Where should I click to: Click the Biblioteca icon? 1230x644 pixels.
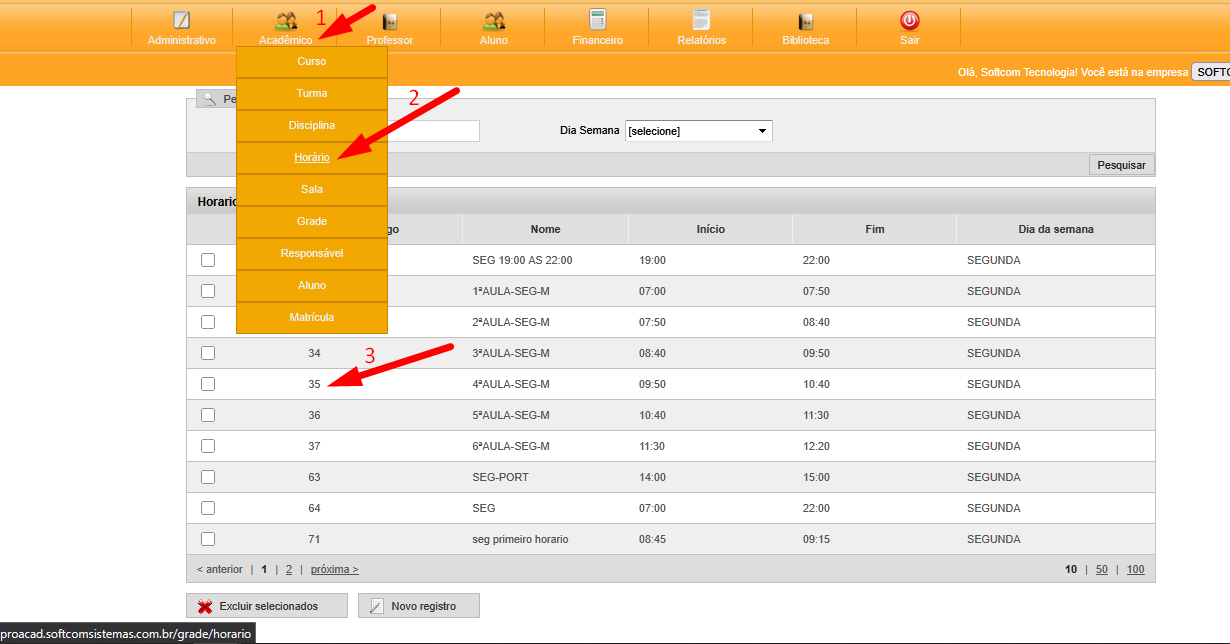pos(805,21)
